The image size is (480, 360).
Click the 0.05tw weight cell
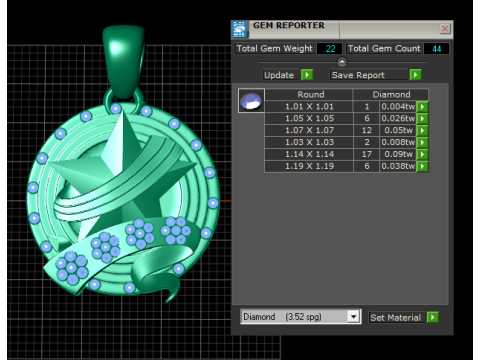[x=398, y=130]
